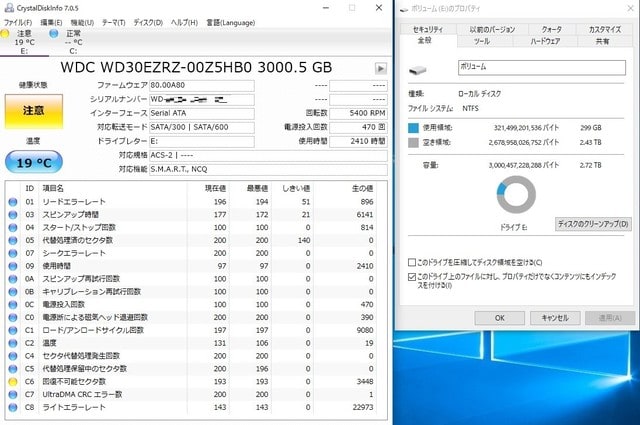Click the blue status icon for attribute C7
The height and width of the screenshot is (425, 640).
pos(13,395)
